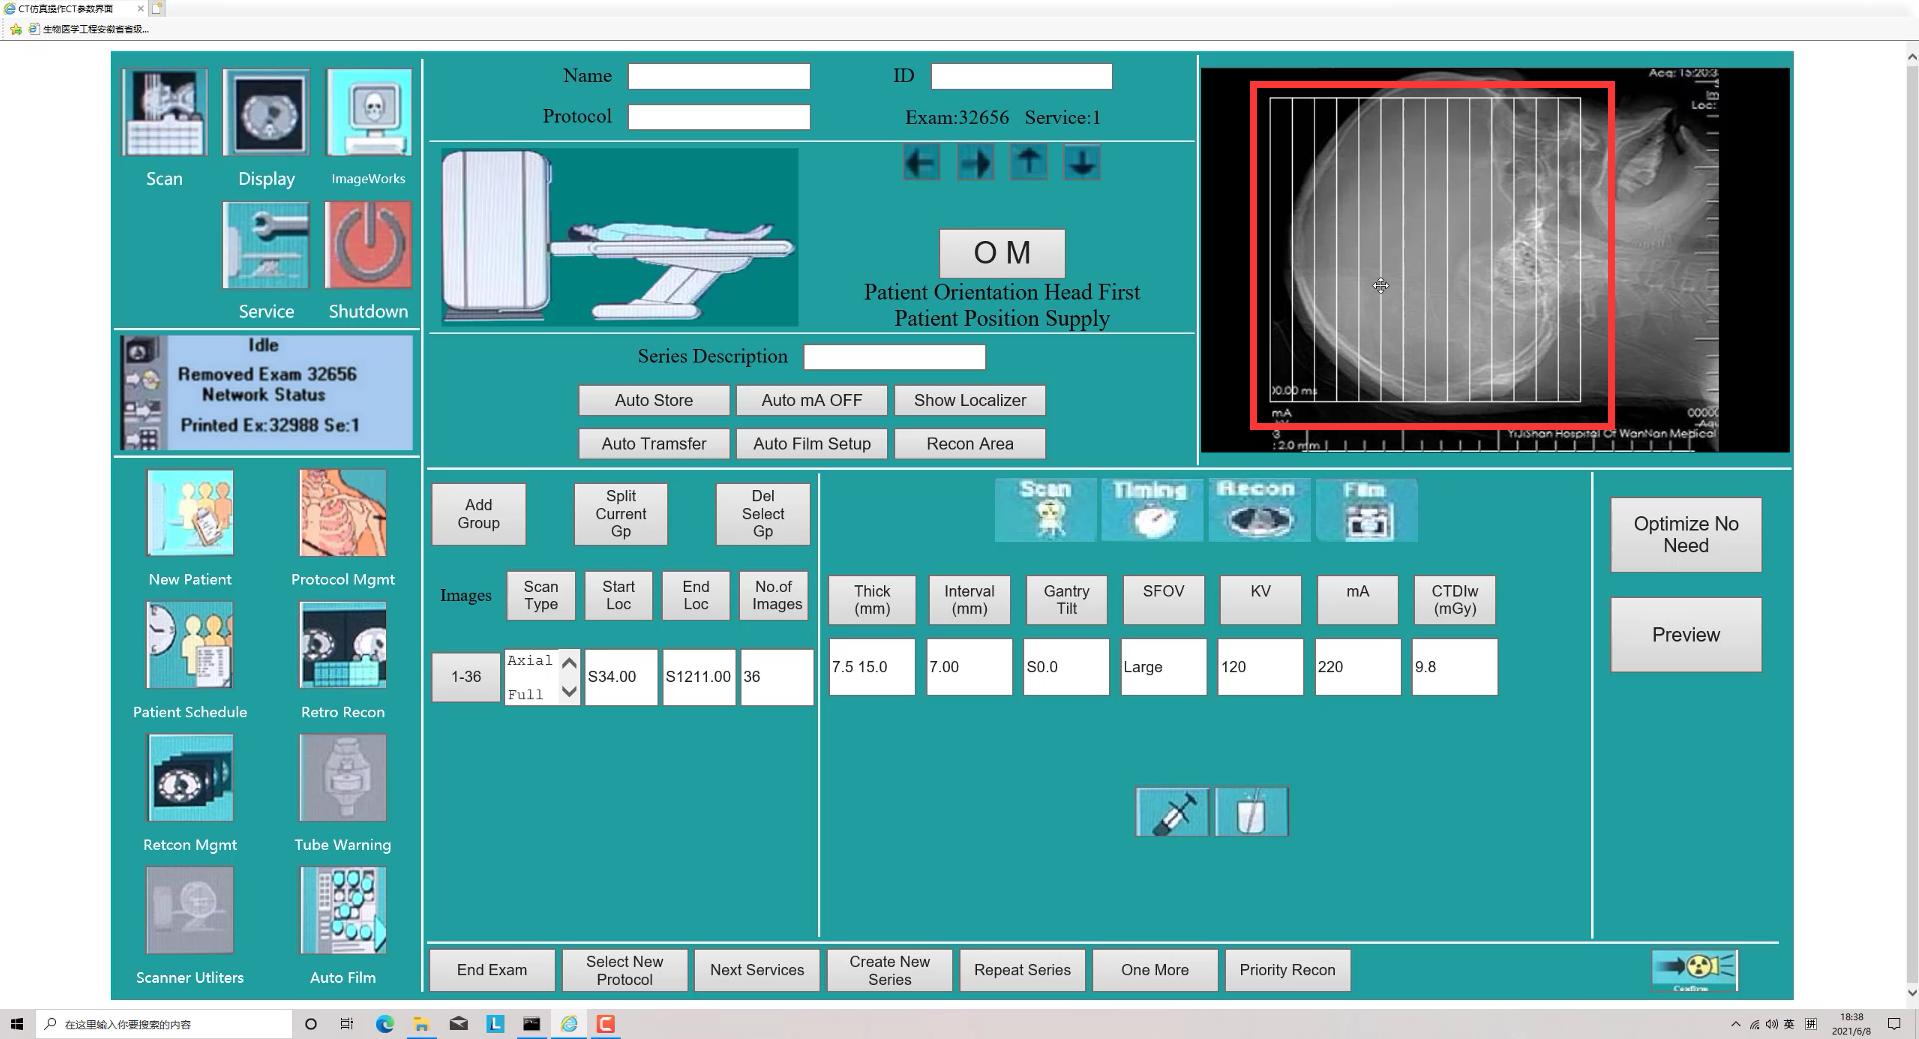The image size is (1919, 1039).
Task: Click the End Exam button
Action: click(x=491, y=970)
